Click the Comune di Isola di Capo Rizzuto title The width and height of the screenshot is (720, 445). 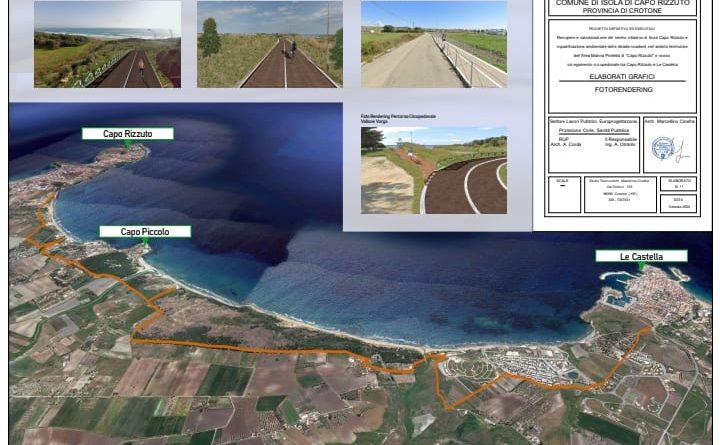click(622, 3)
